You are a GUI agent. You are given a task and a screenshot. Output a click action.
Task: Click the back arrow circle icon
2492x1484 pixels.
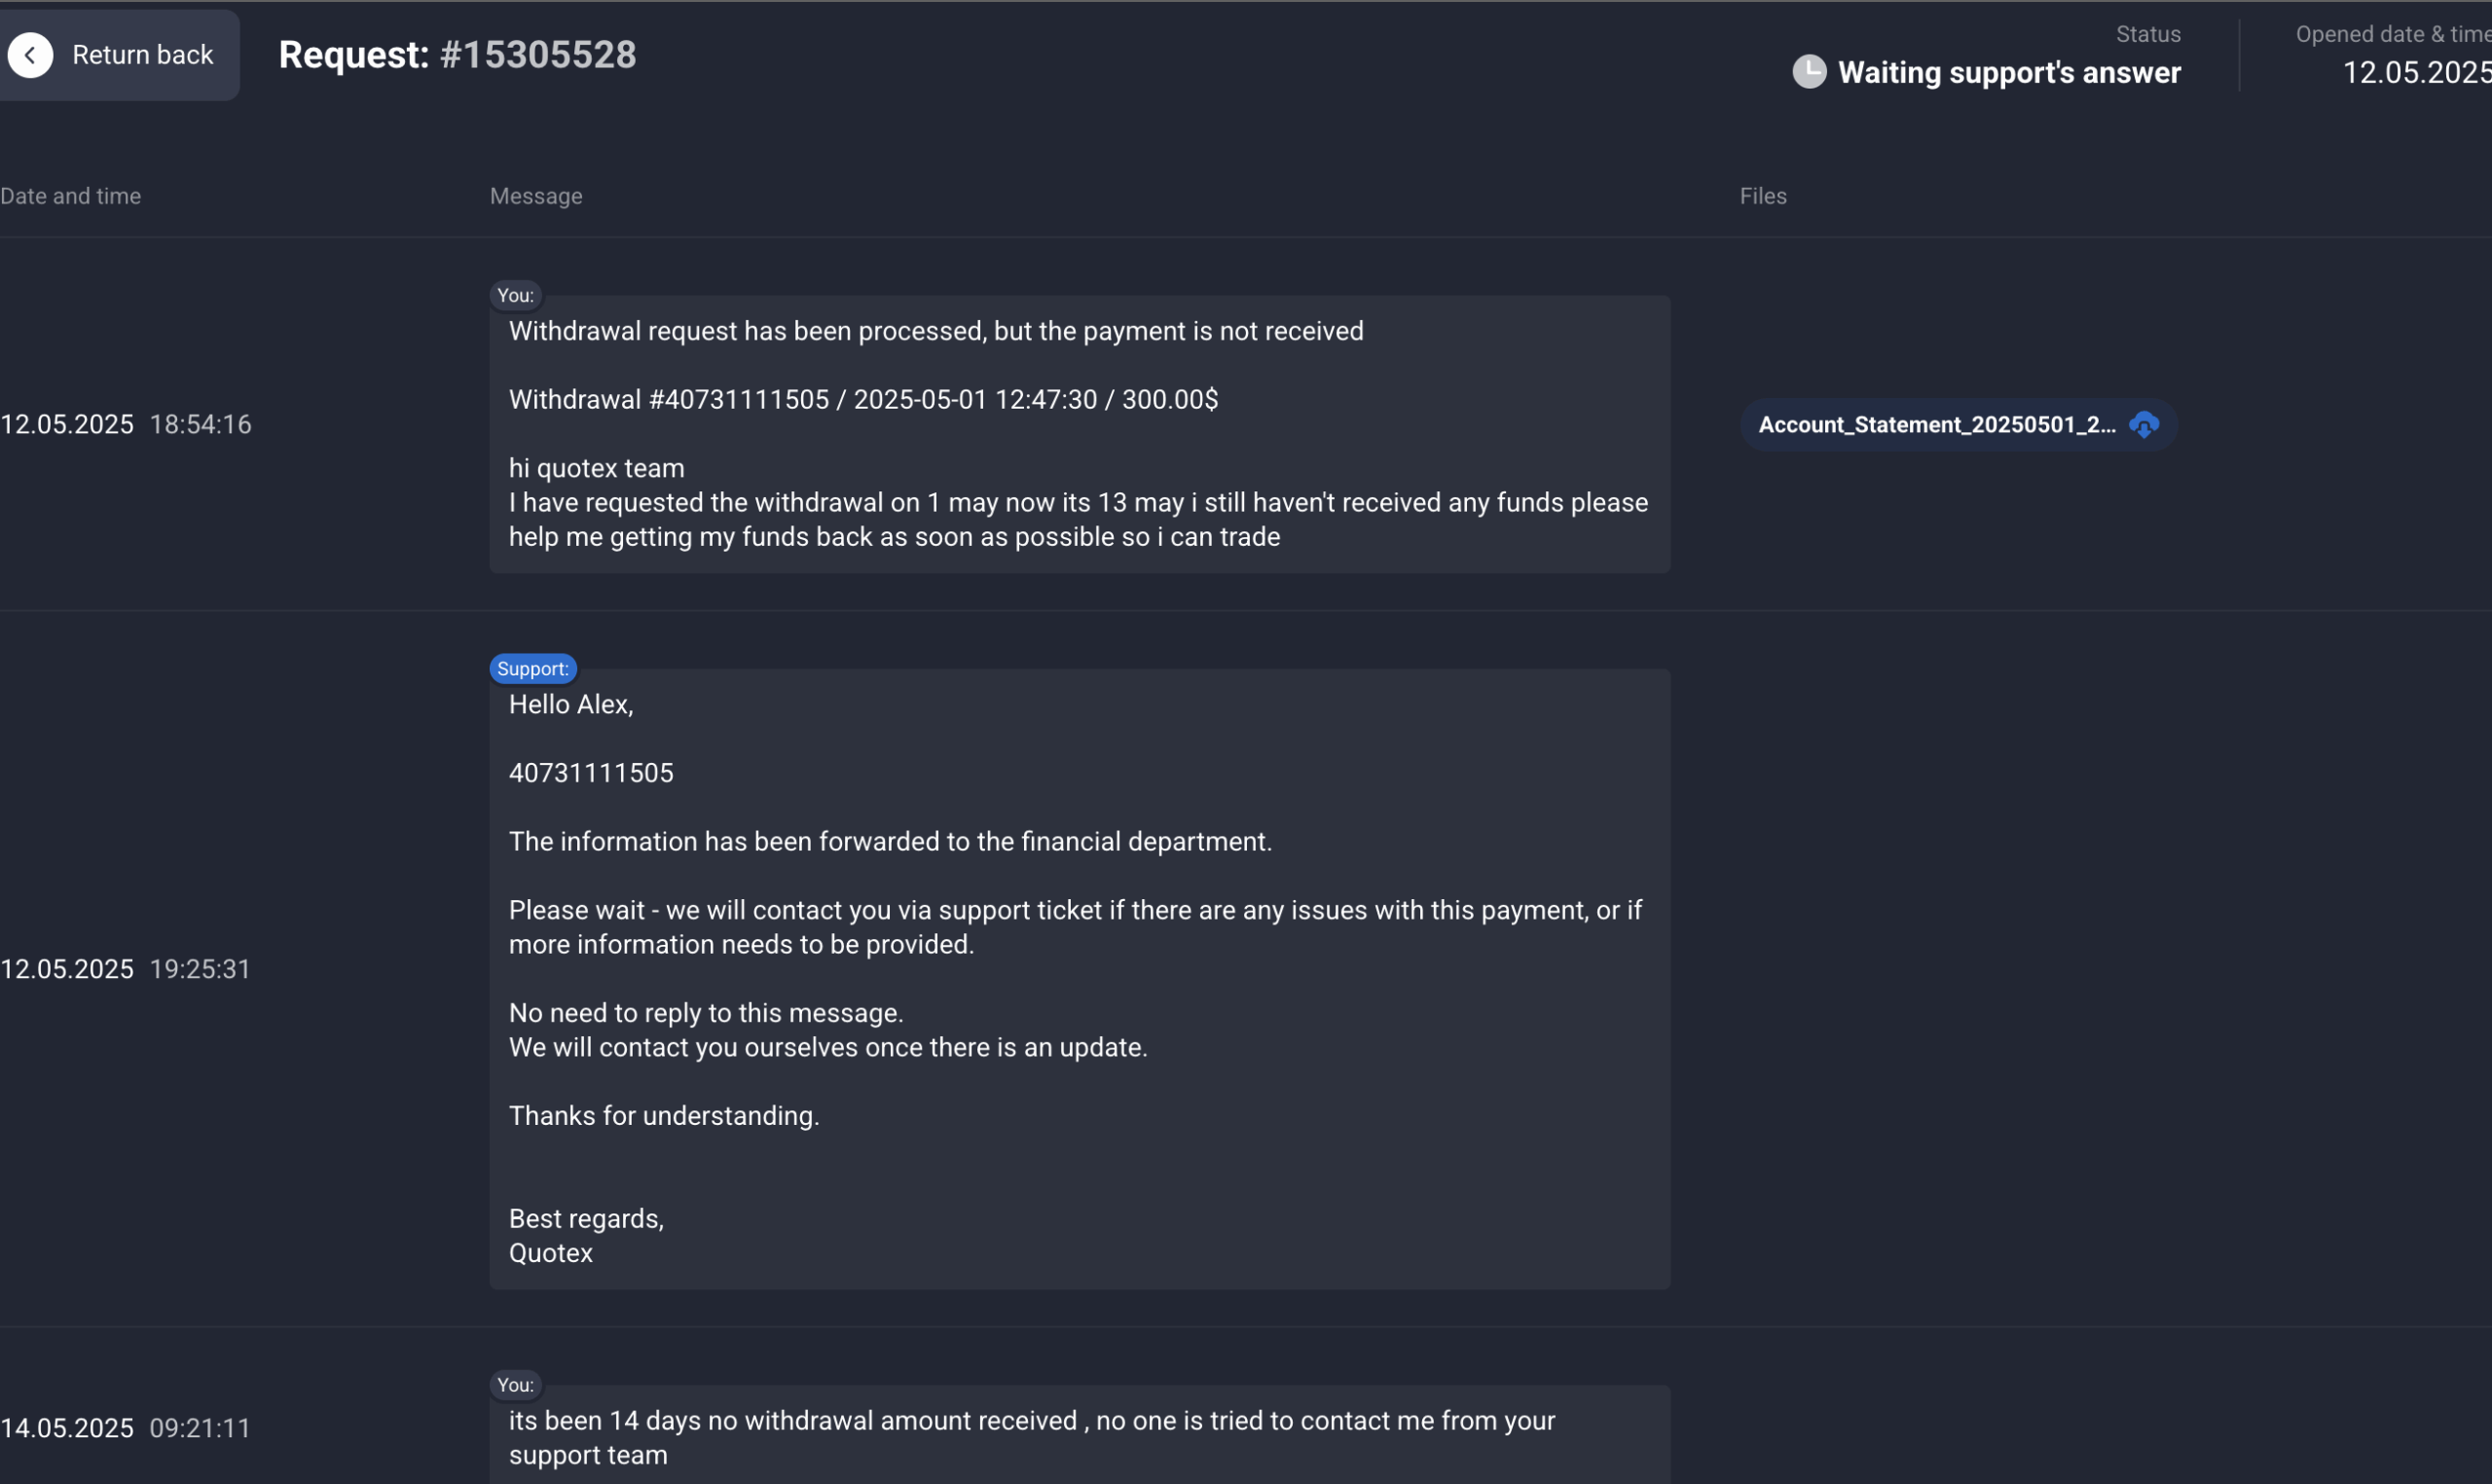pos(31,55)
